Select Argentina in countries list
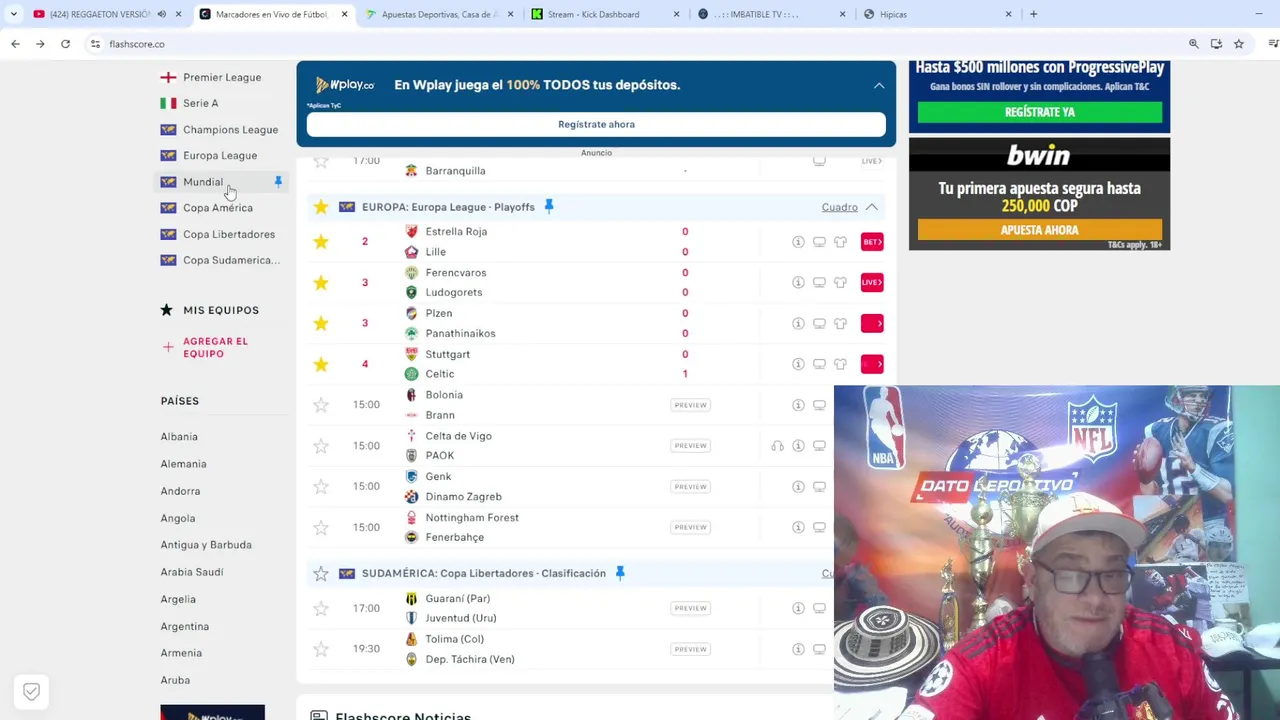Screen dimensions: 1280x720 click(185, 626)
